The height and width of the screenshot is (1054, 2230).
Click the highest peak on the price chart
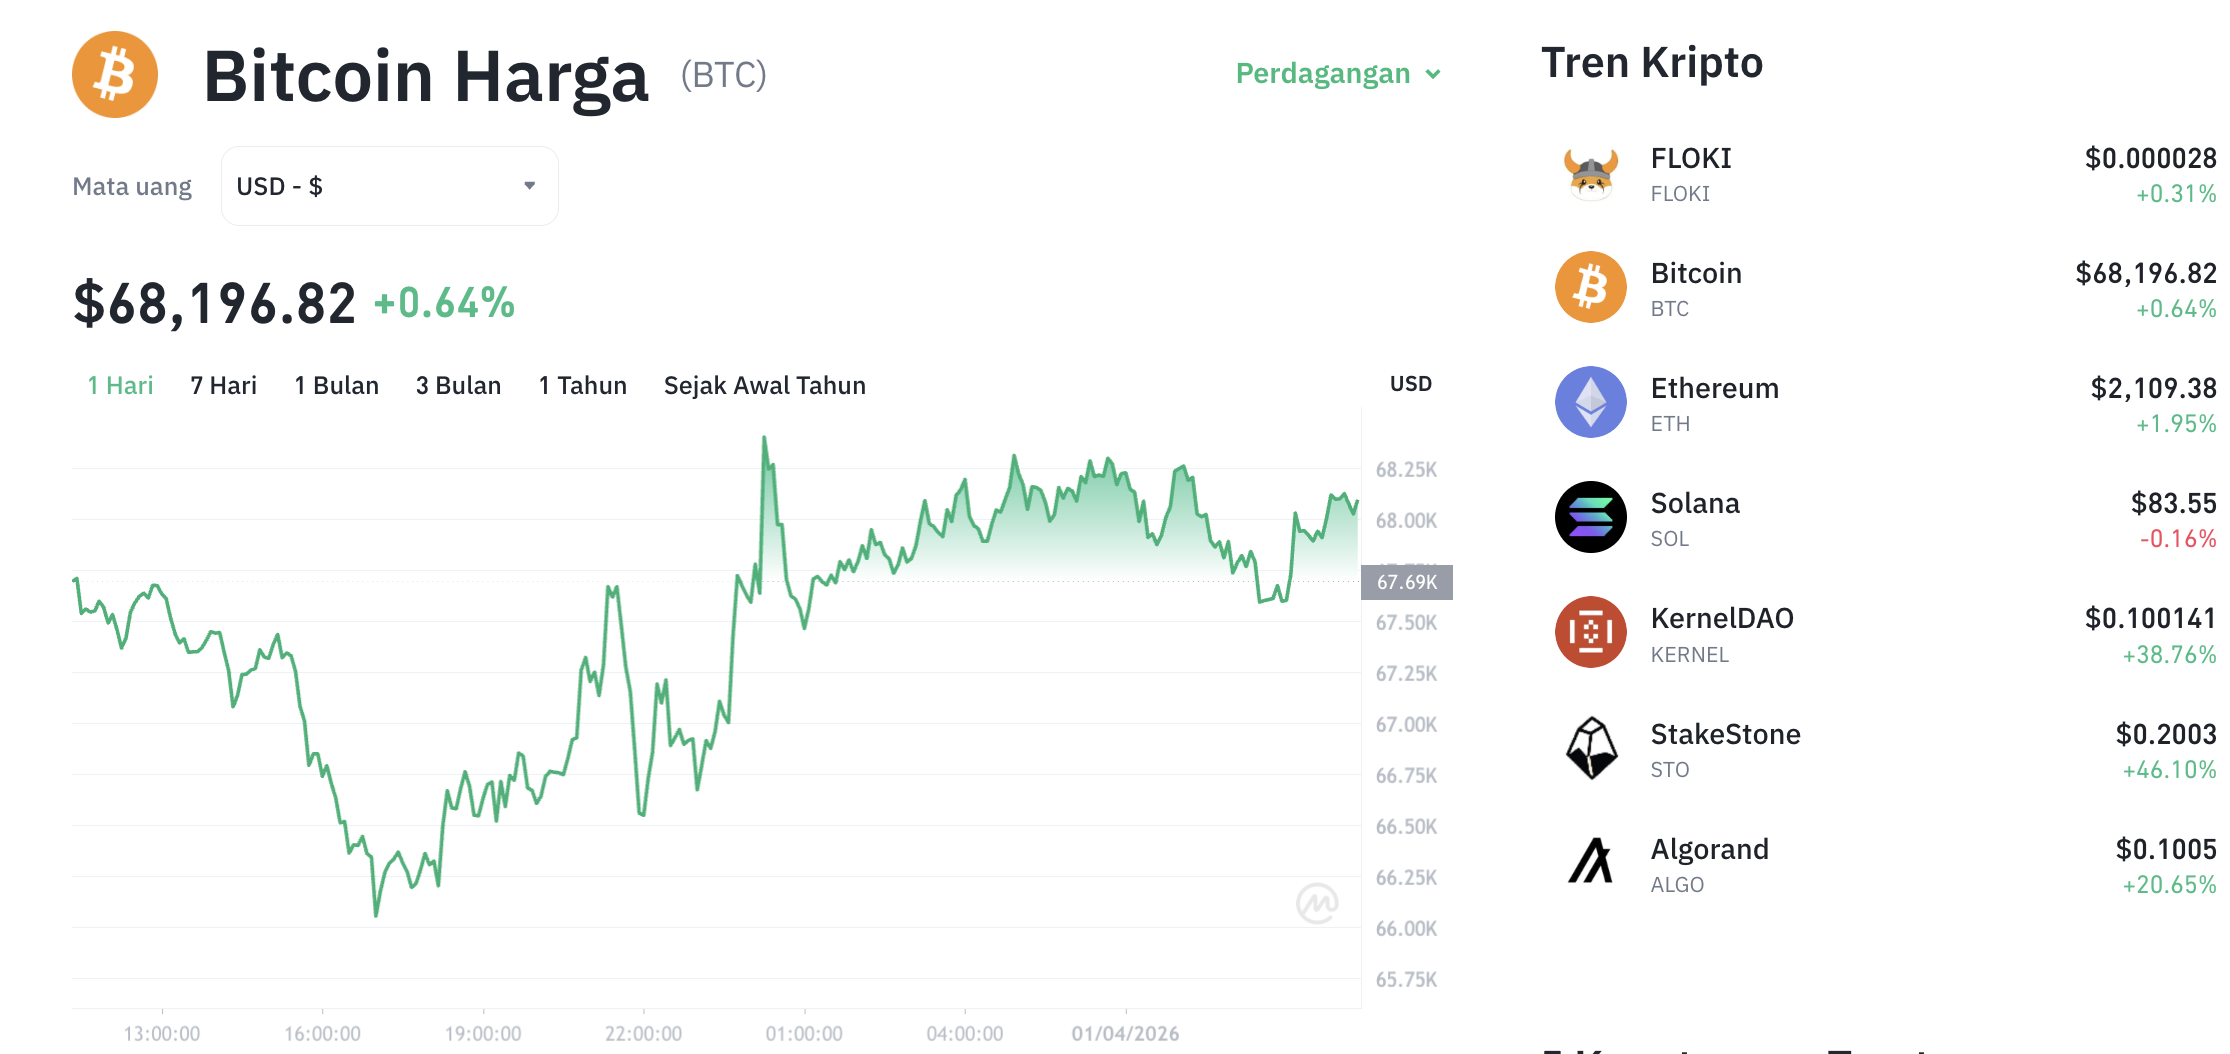pos(765,437)
